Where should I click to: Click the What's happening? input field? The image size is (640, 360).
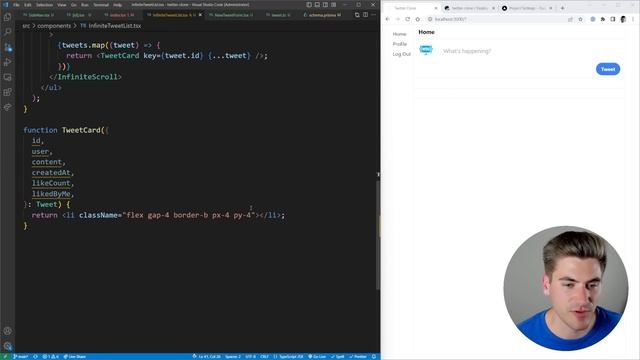(x=531, y=51)
